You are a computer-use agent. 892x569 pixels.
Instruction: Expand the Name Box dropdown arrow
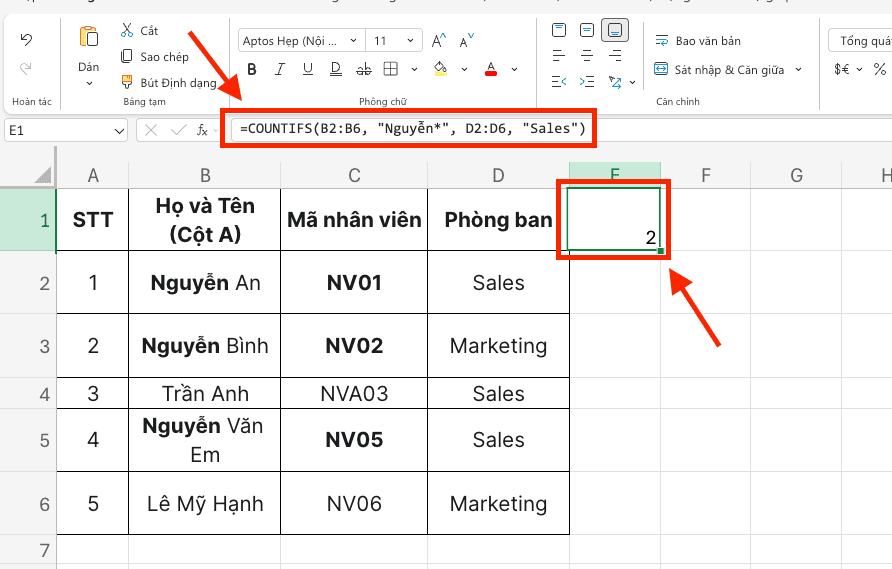coord(119,131)
